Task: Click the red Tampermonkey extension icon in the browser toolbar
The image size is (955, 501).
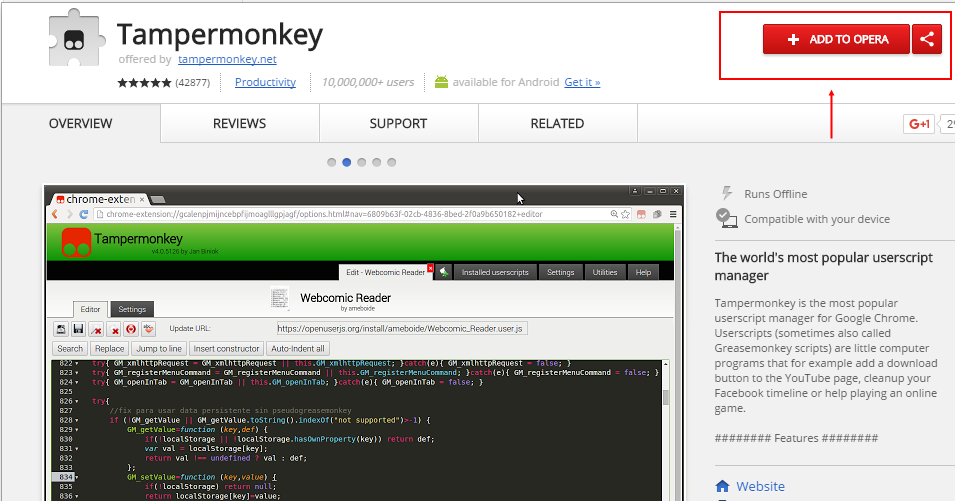Action: 641,214
